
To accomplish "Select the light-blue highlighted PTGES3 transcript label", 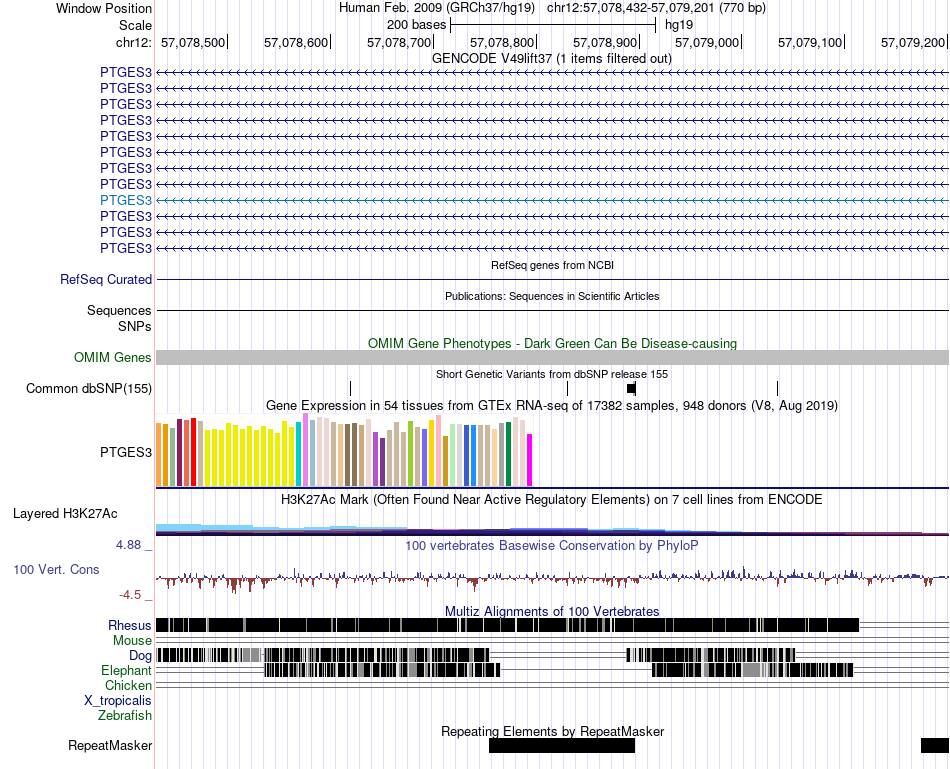I will (126, 201).
